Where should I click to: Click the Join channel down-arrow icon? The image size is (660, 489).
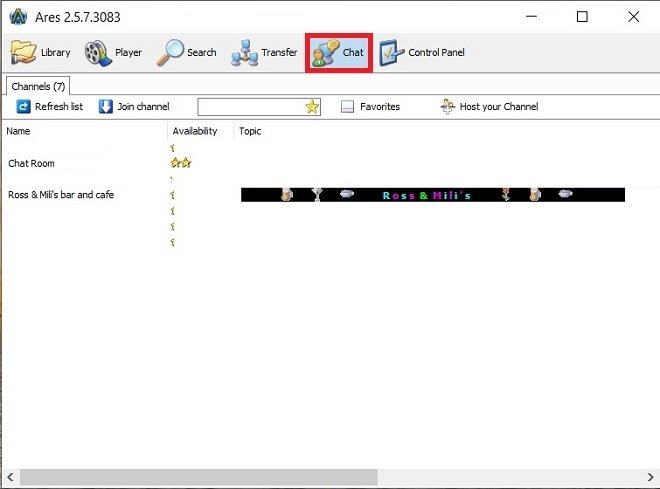coord(105,106)
